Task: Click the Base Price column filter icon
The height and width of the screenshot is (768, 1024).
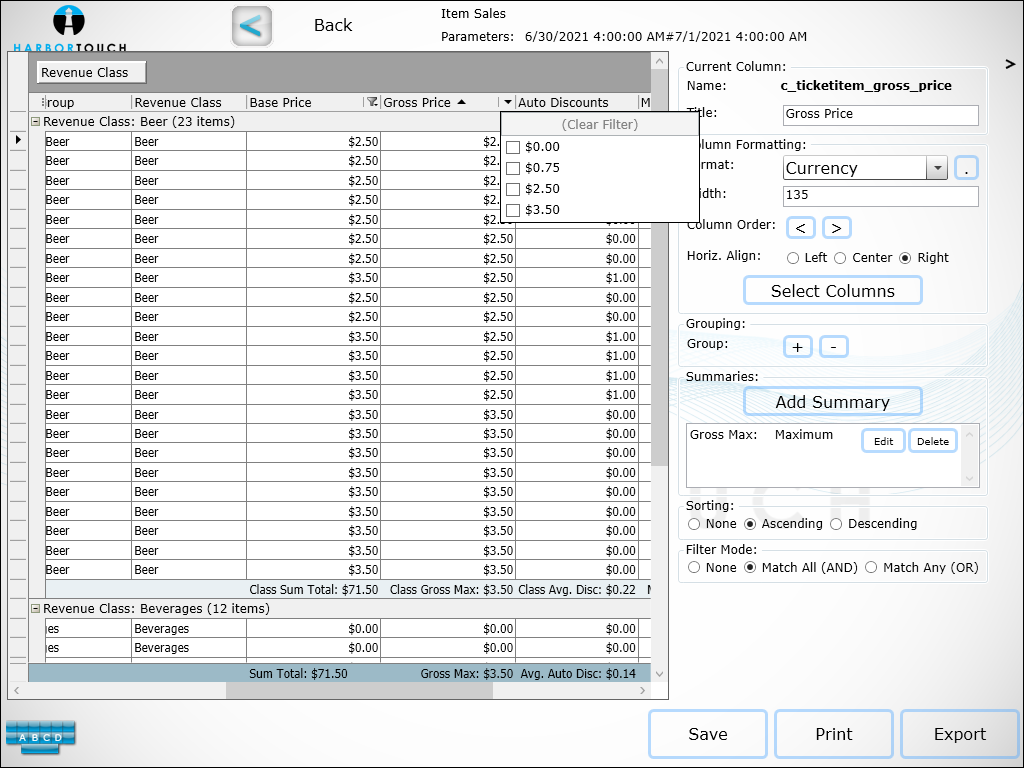Action: (x=372, y=102)
